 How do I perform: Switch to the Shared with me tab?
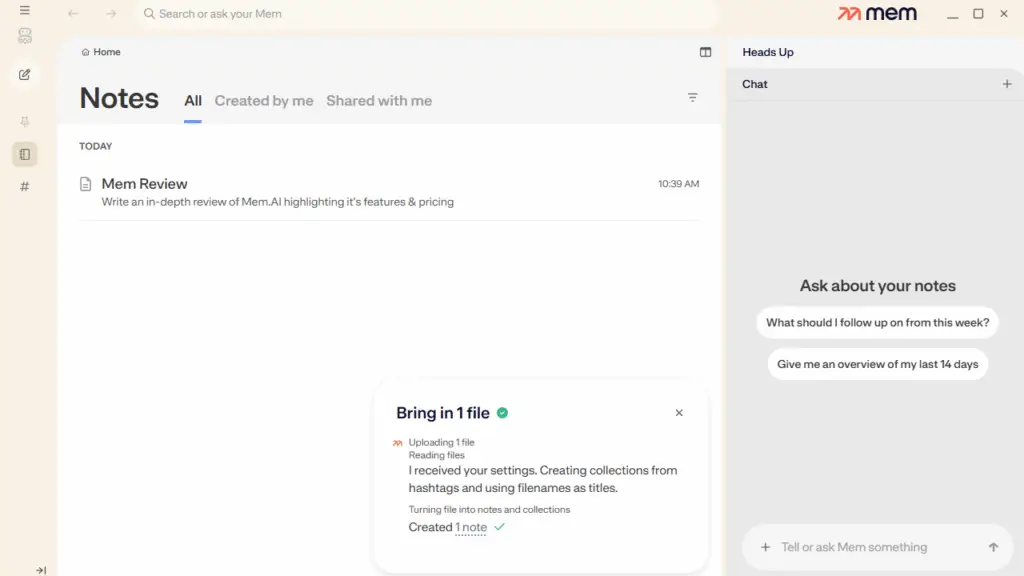coord(379,101)
